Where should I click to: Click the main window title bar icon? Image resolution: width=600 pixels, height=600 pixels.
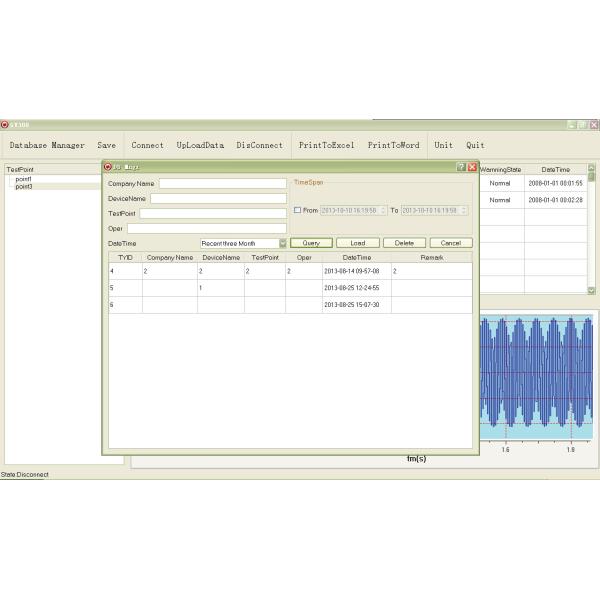click(5, 124)
